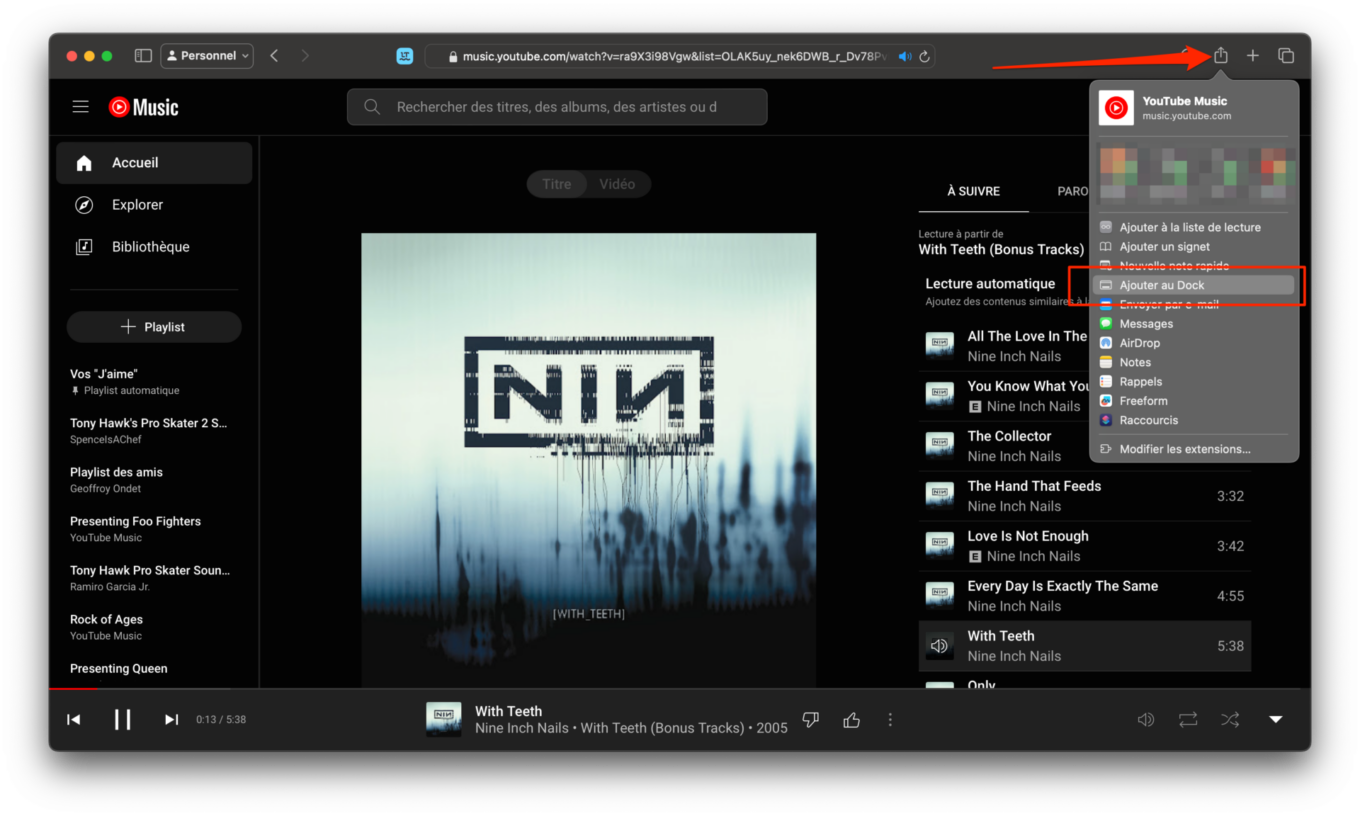This screenshot has width=1360, height=816.
Task: Click the search field
Action: click(557, 107)
